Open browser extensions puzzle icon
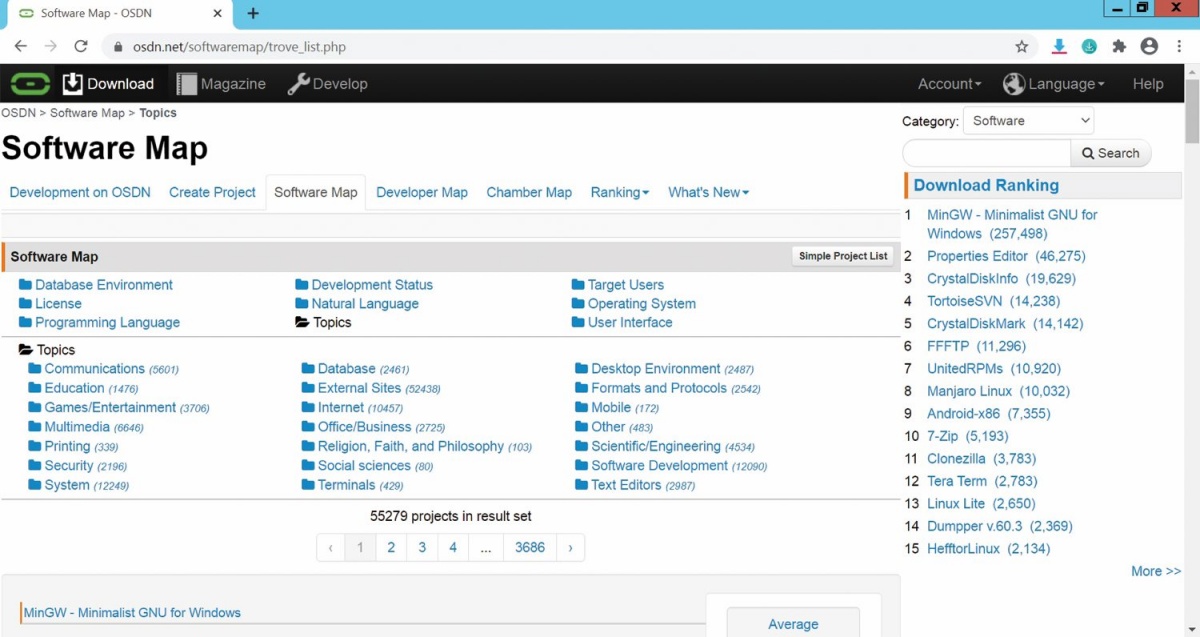Image resolution: width=1200 pixels, height=637 pixels. (1119, 46)
